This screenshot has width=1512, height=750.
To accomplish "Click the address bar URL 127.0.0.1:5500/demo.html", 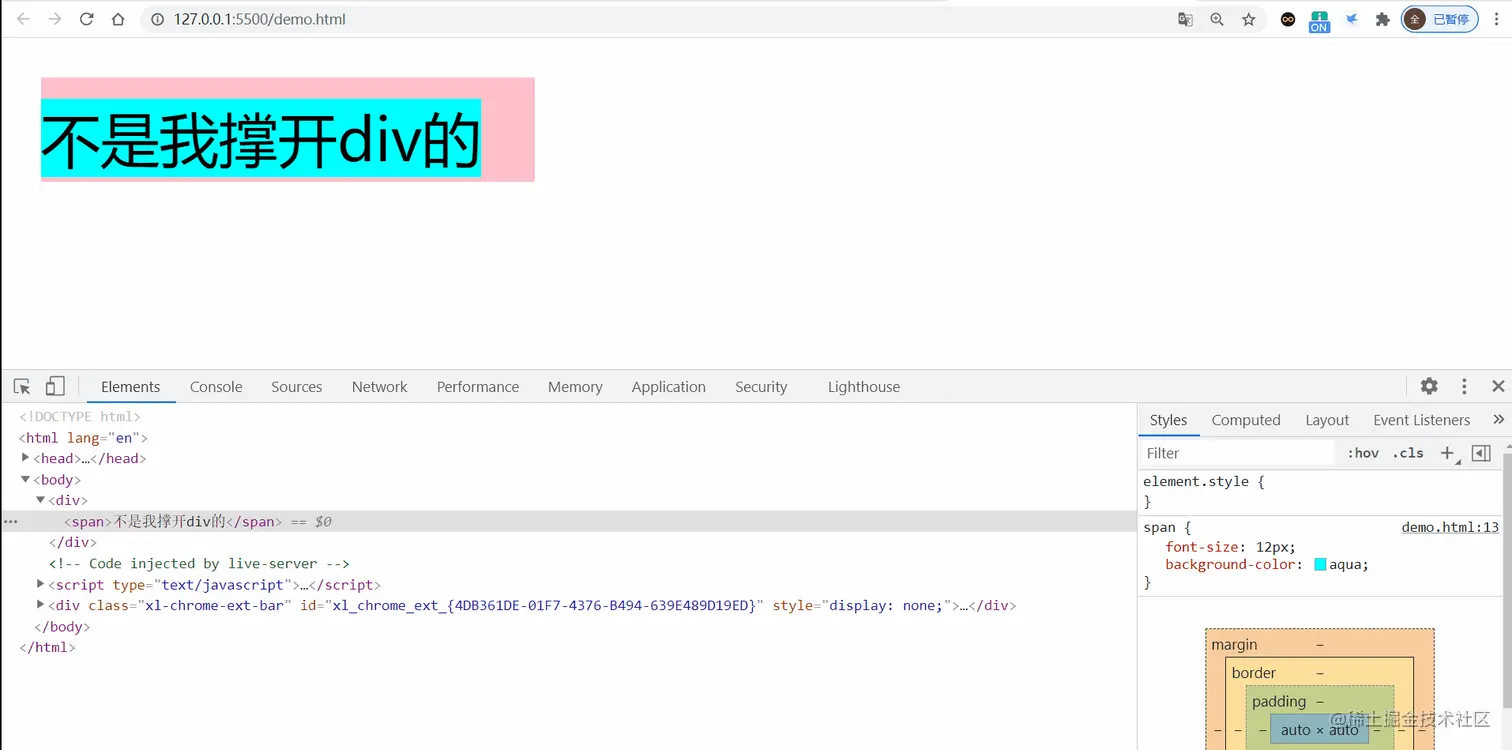I will (x=260, y=19).
